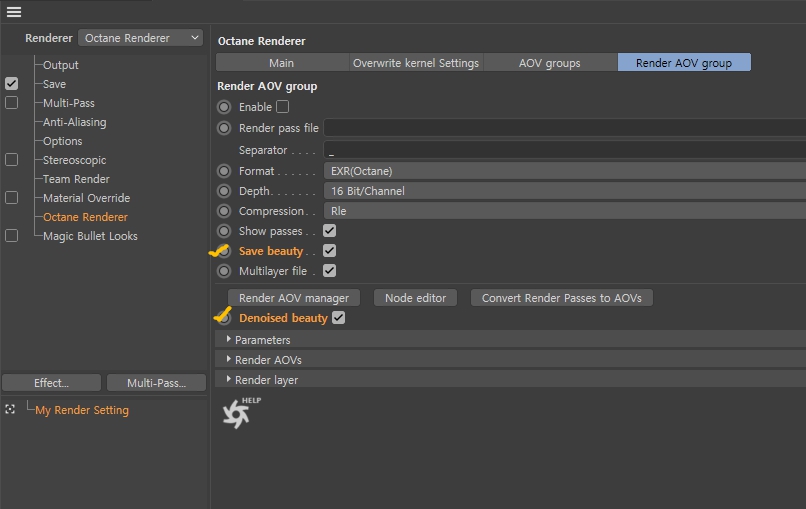
Task: Select Stereoscopic in the settings list
Action: tap(75, 160)
